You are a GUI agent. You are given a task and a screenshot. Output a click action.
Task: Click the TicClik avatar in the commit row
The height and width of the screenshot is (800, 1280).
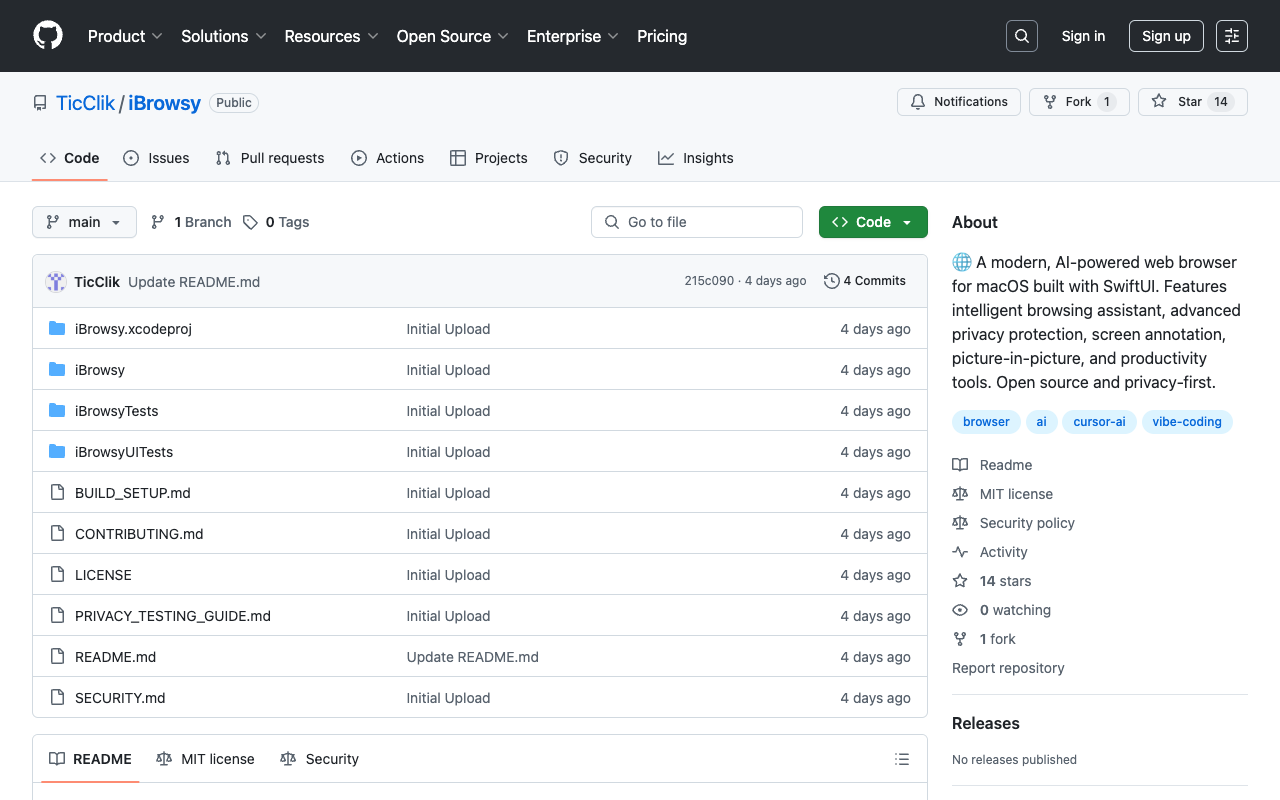click(55, 281)
